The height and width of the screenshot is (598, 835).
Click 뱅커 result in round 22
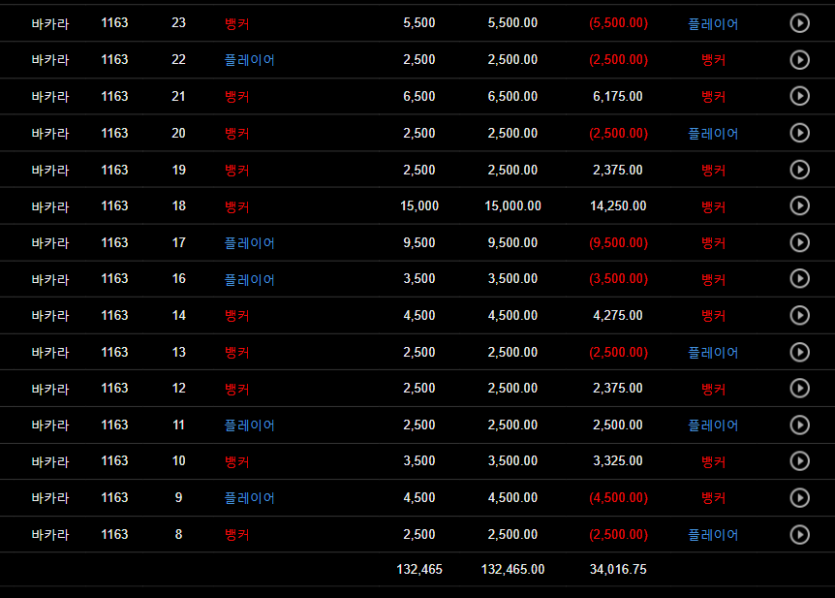point(714,60)
